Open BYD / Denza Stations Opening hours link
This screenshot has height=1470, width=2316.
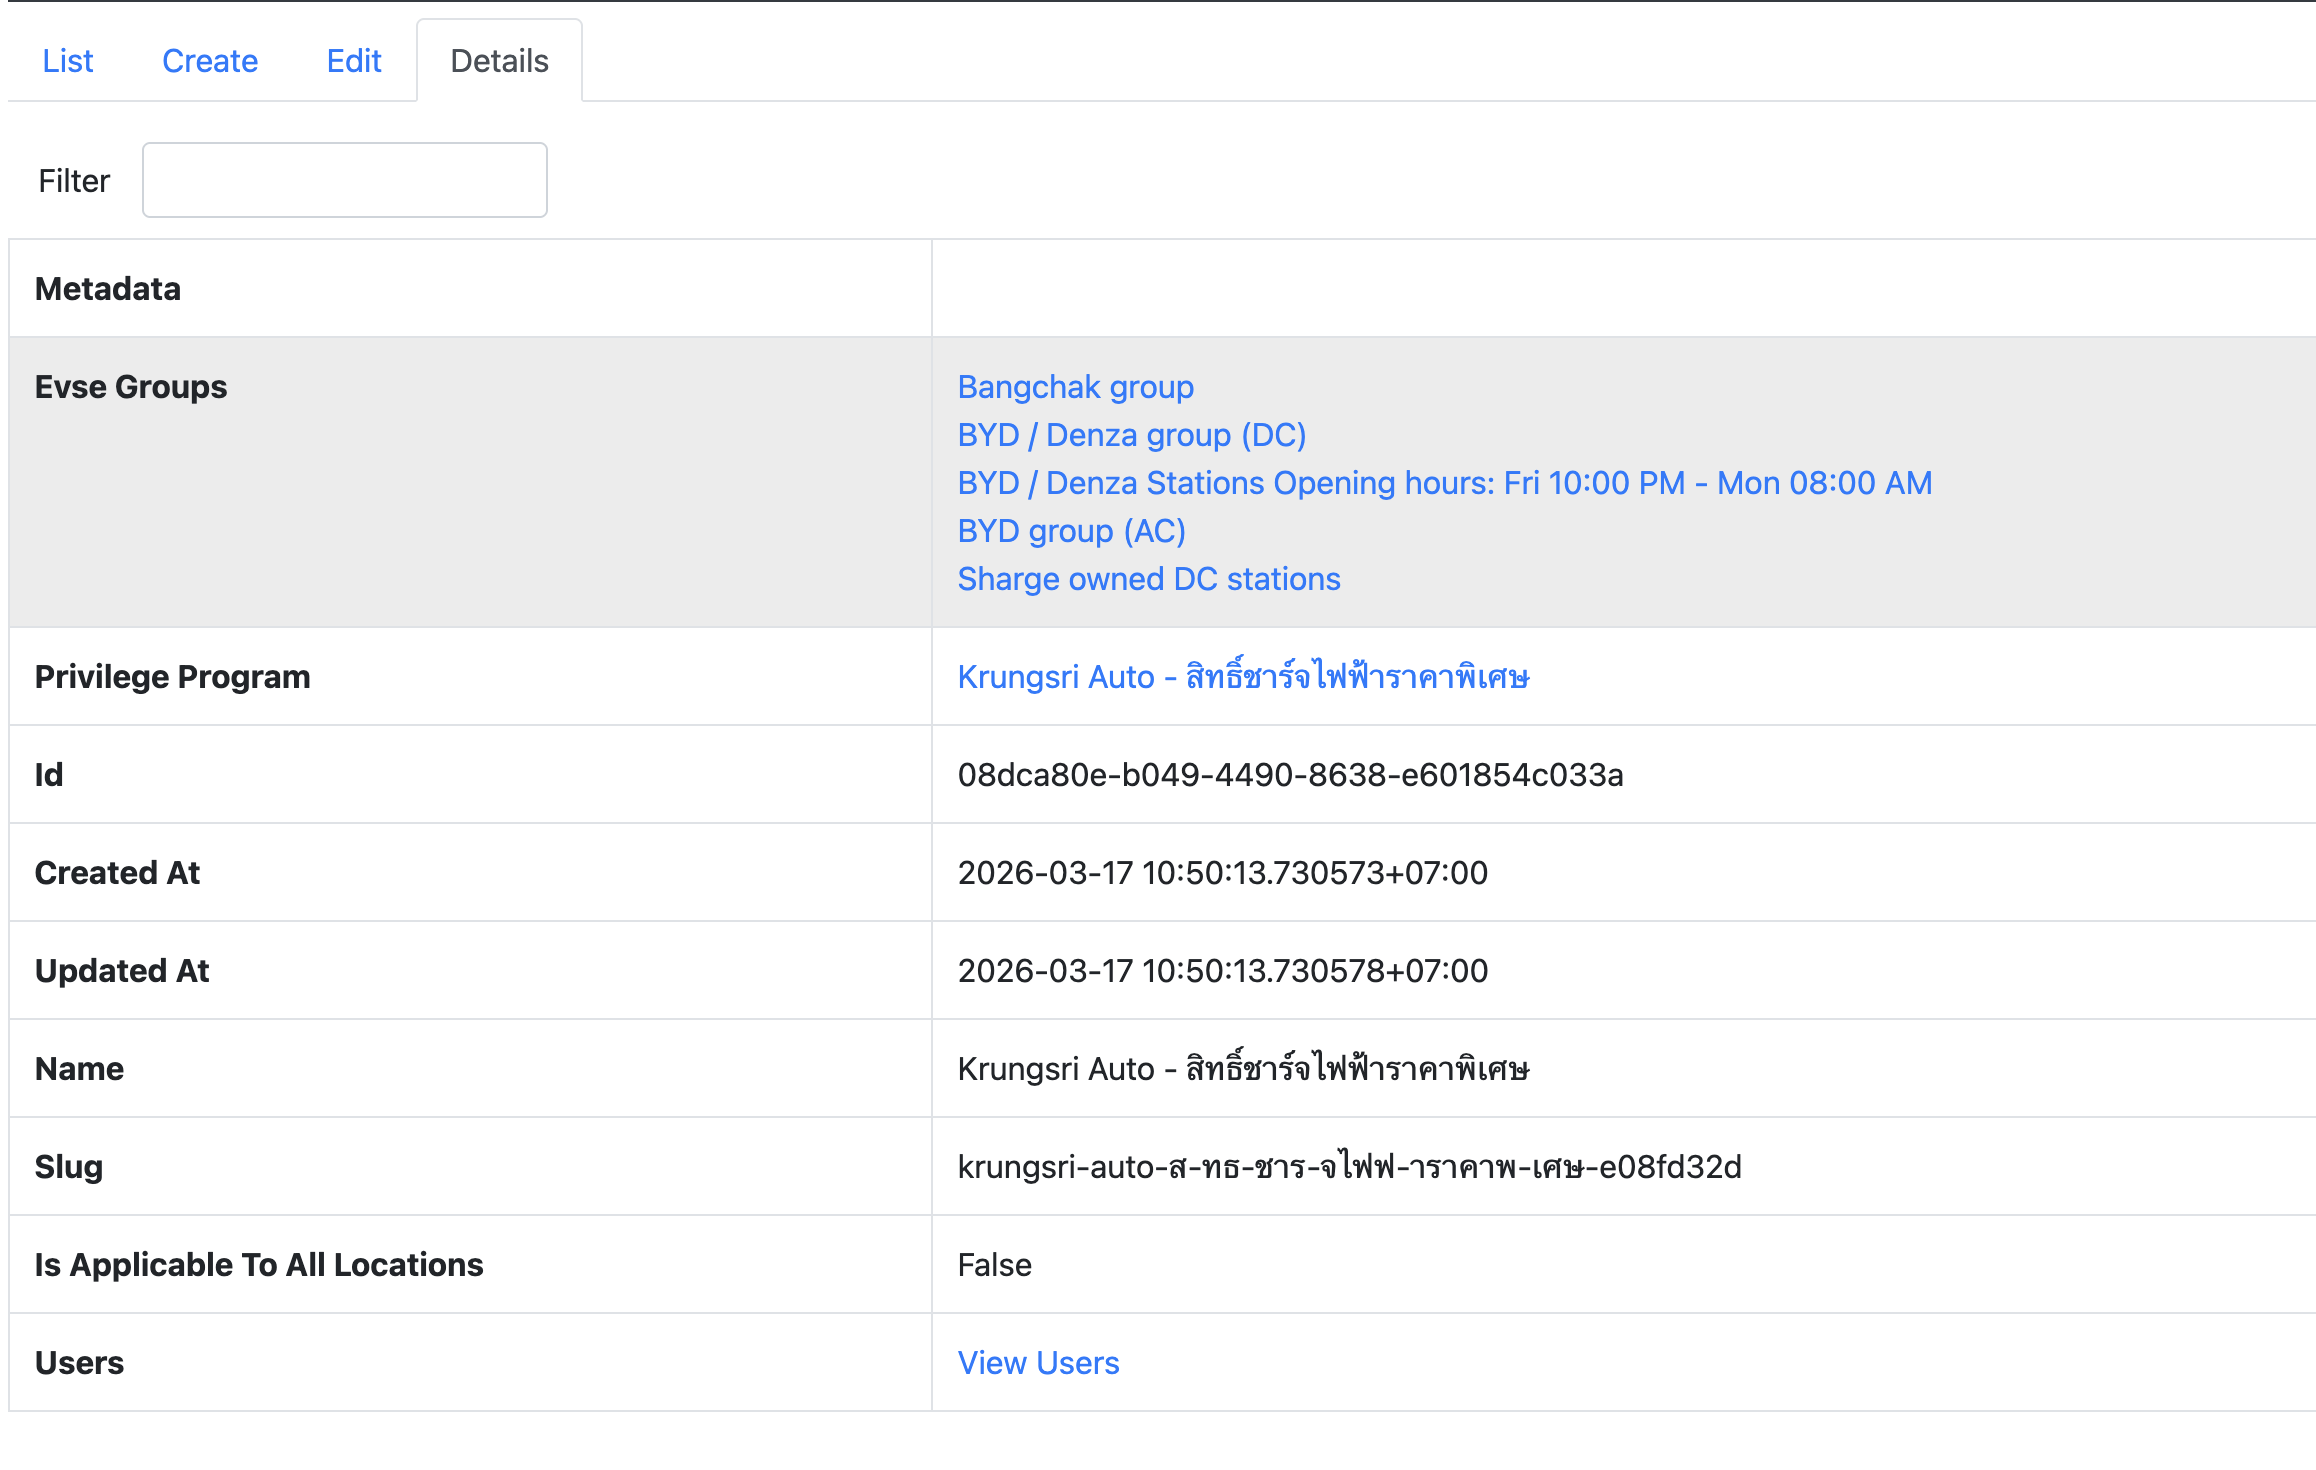1444,483
